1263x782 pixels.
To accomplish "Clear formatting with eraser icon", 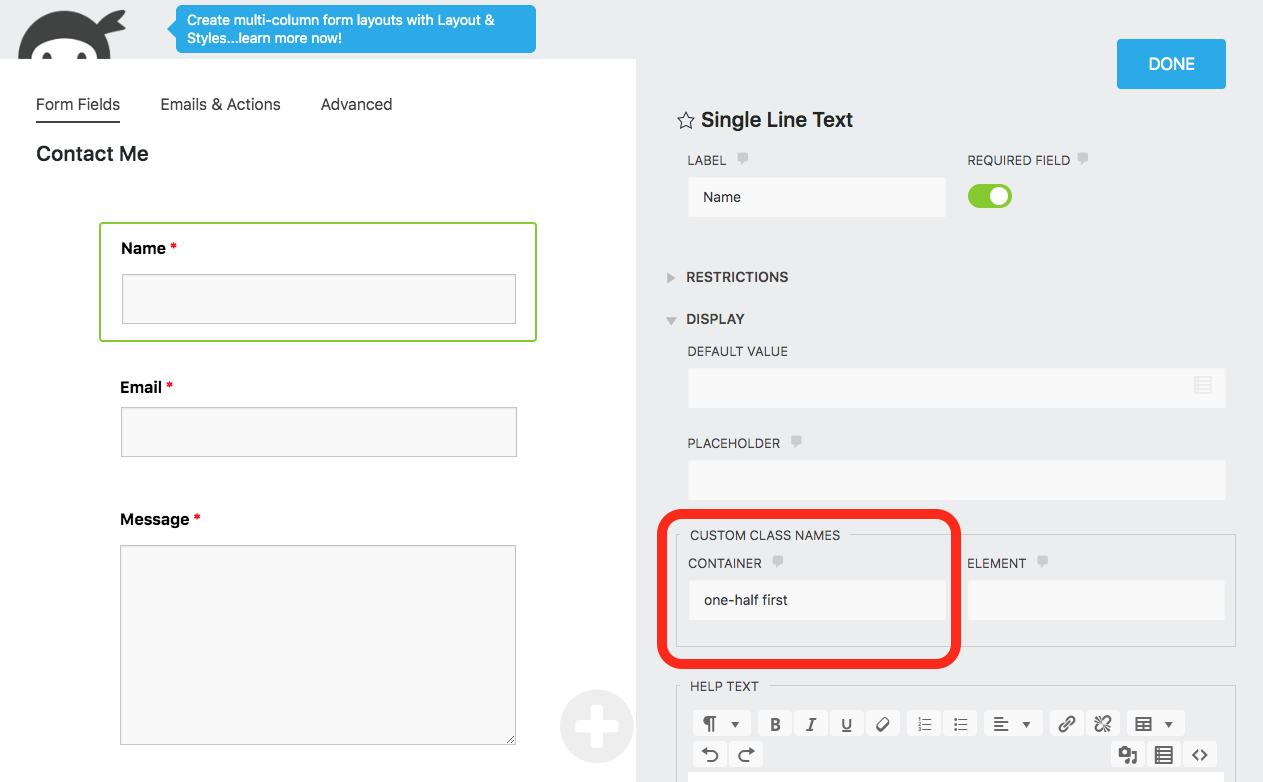I will (882, 724).
